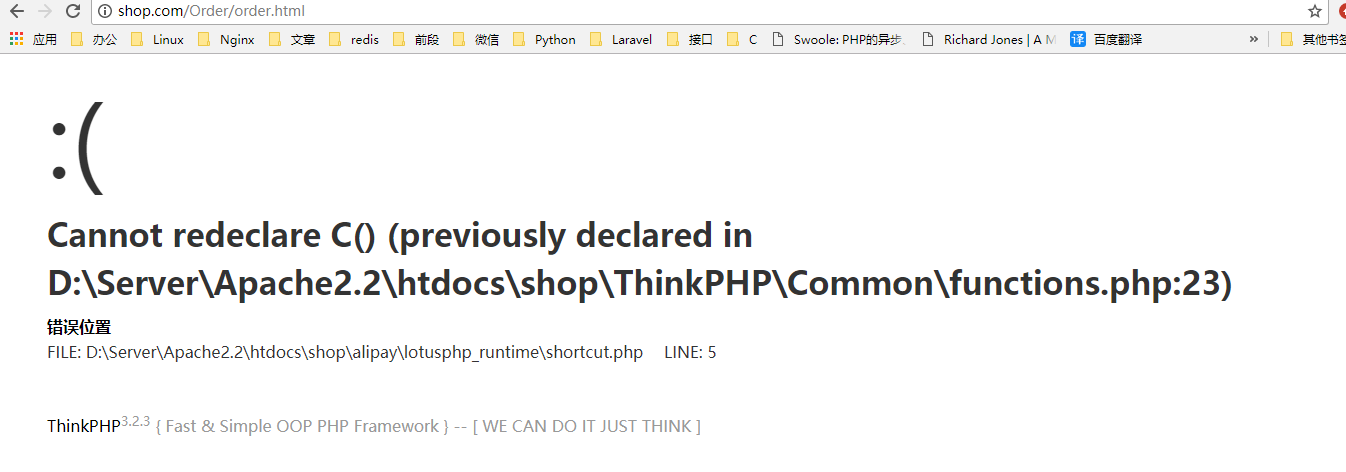Viewport: 1346px width, 472px height.
Task: Bookmark this page with the star icon
Action: click(1314, 11)
